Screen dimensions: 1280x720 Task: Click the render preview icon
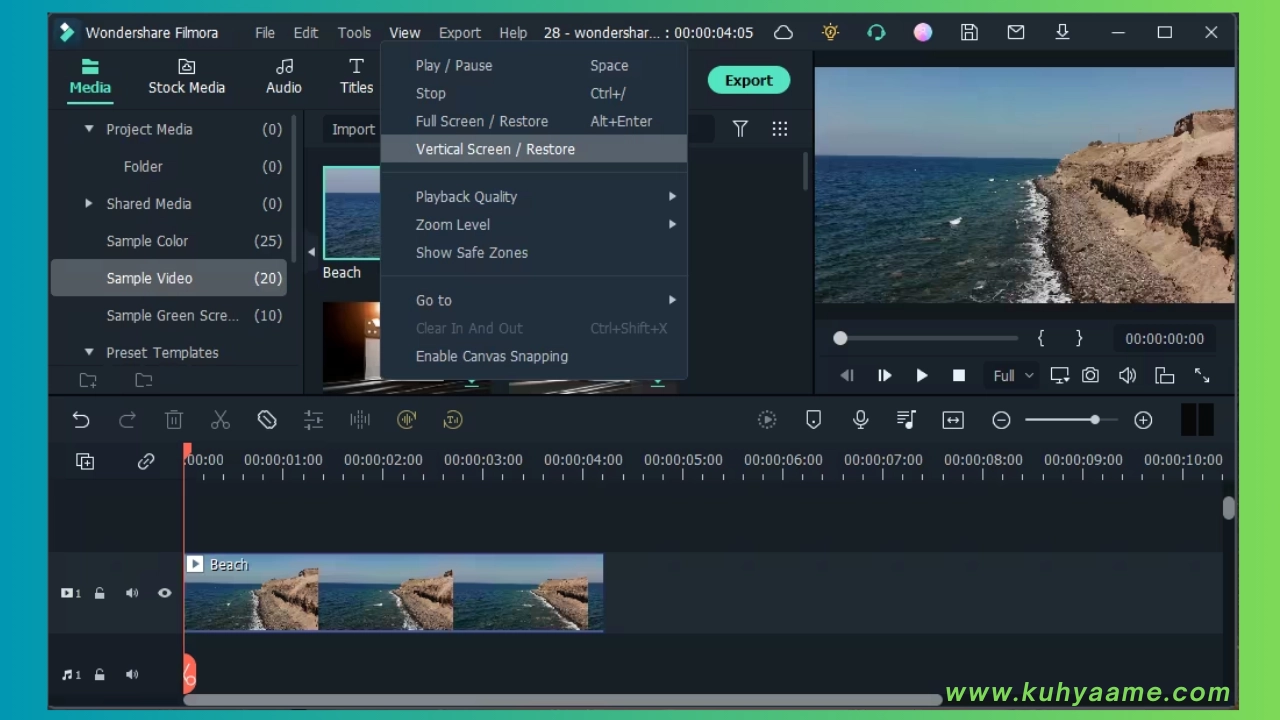coord(767,420)
